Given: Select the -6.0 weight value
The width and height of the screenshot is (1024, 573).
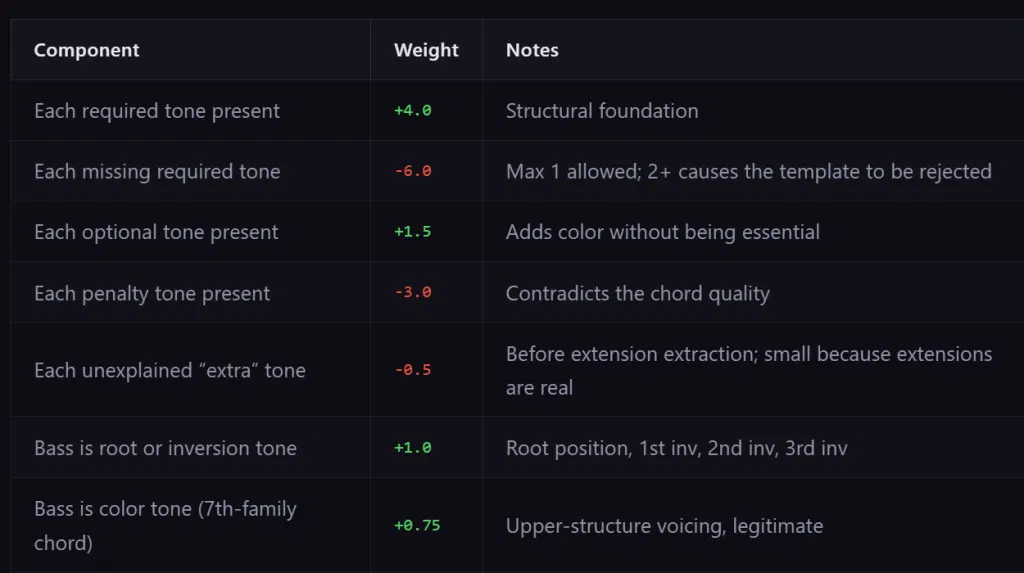Looking at the screenshot, I should (413, 171).
